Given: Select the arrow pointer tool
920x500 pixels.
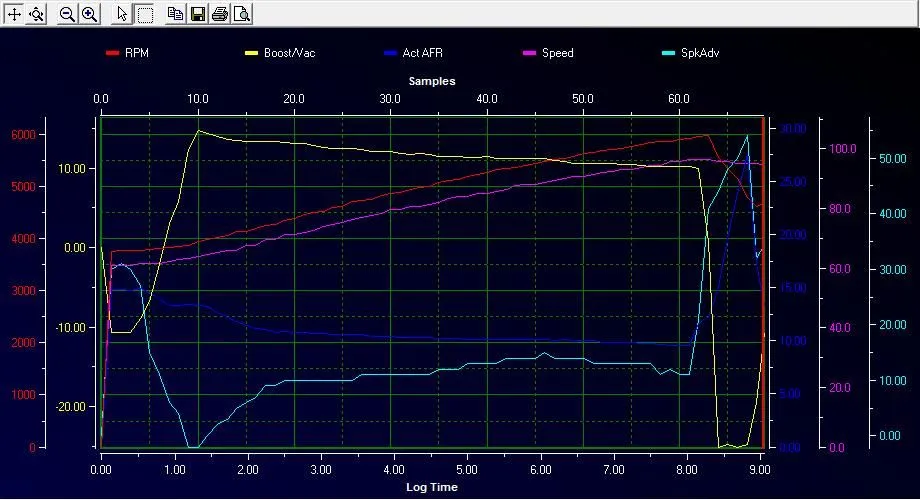Looking at the screenshot, I should [122, 14].
